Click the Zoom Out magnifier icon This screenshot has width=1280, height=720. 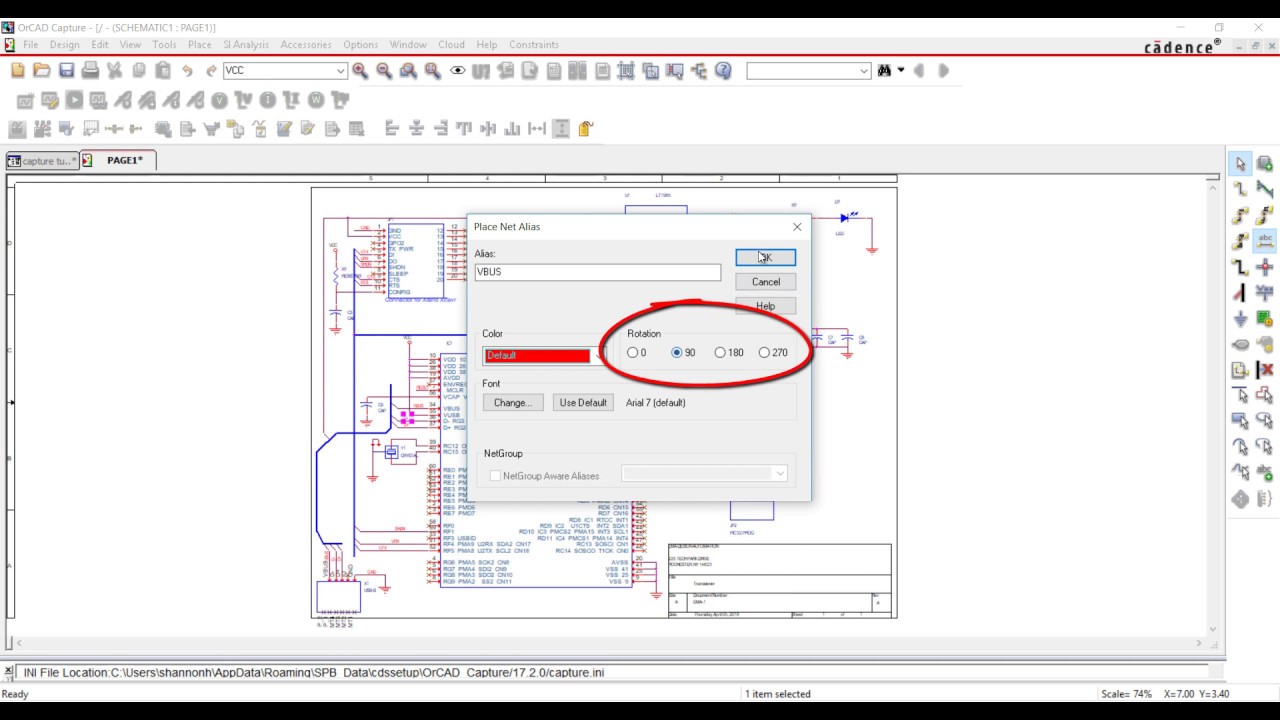(384, 70)
